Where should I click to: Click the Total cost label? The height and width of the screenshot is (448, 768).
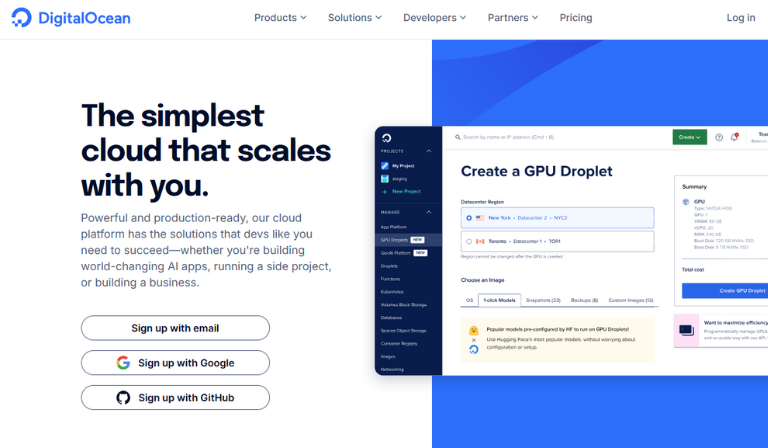tap(693, 270)
